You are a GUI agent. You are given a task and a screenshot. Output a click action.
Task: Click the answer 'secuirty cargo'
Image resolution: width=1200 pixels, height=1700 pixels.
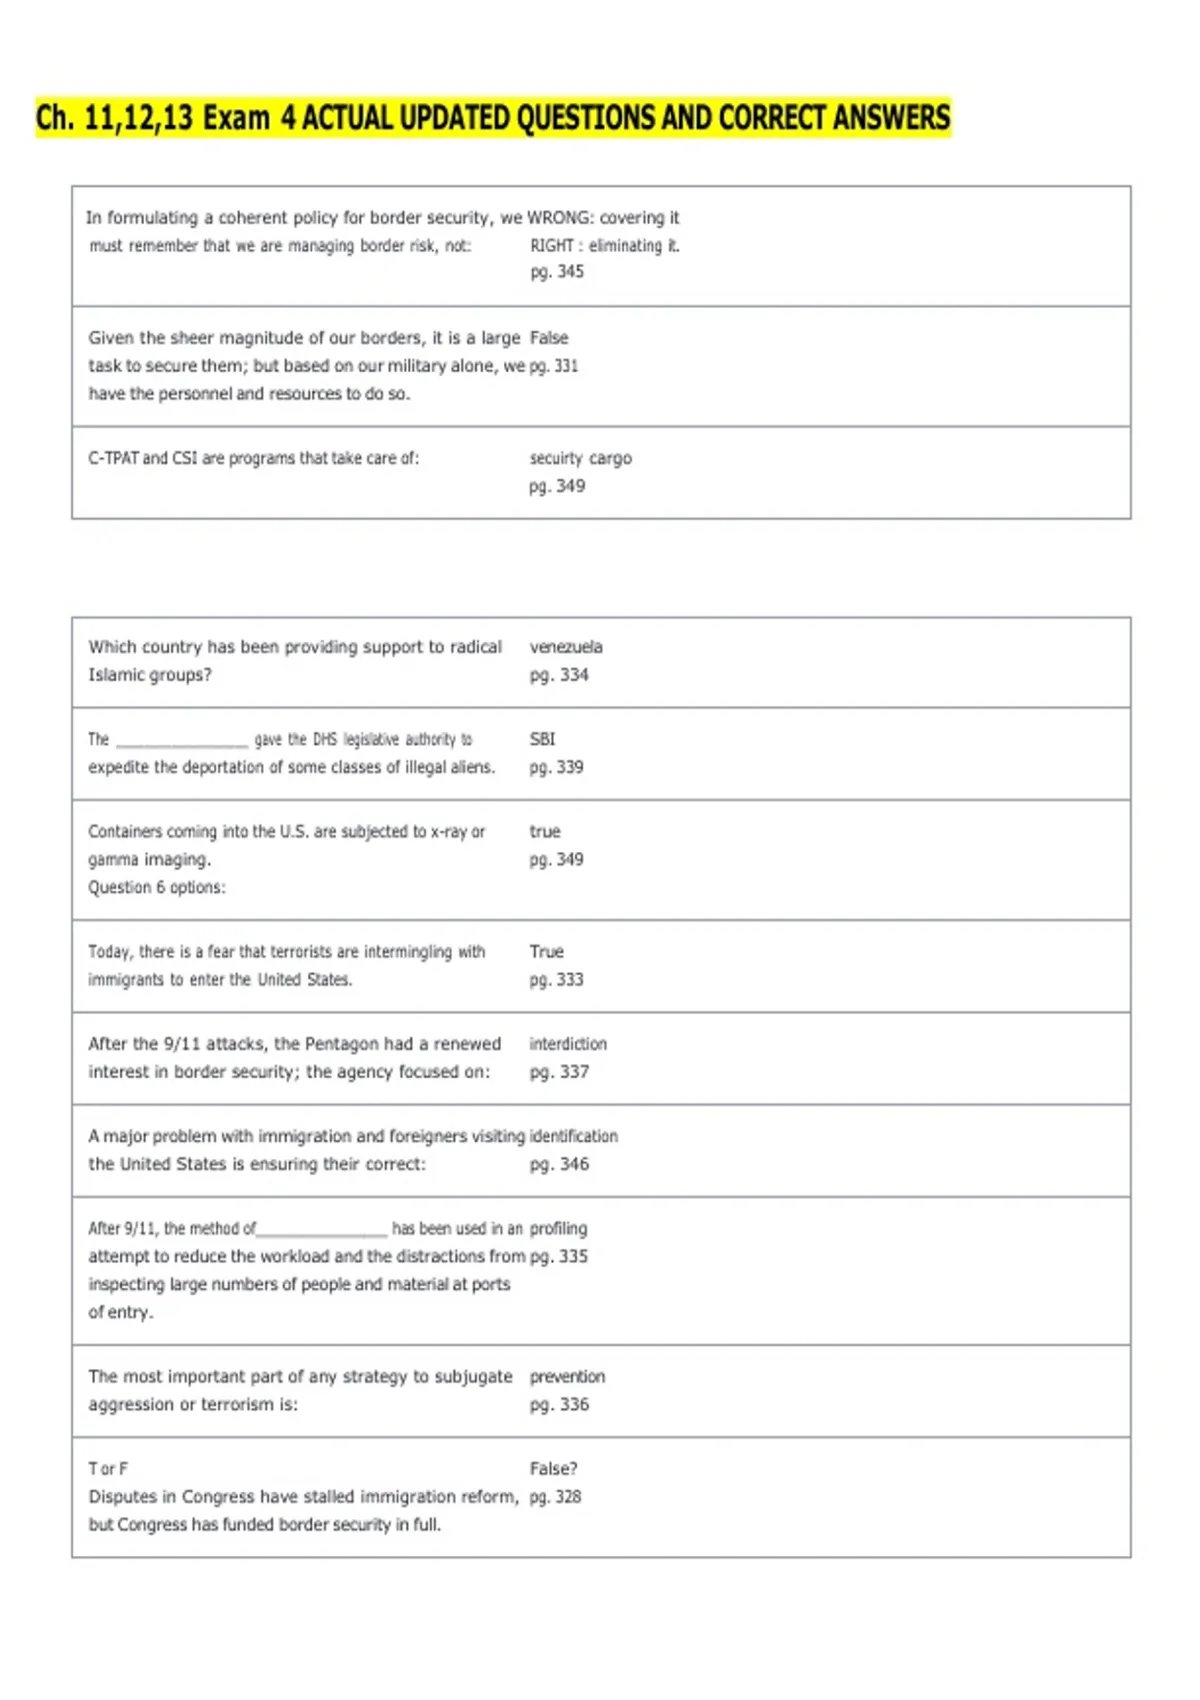(x=581, y=458)
